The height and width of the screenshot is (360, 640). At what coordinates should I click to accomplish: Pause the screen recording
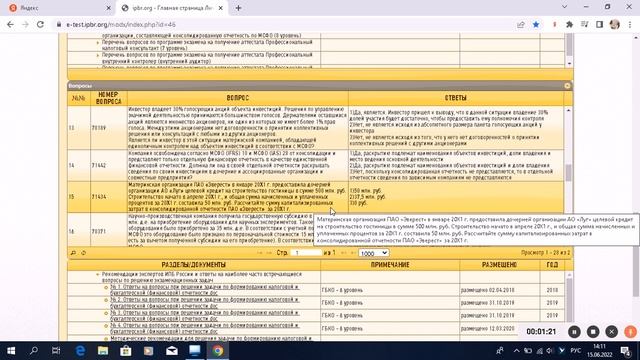click(574, 332)
